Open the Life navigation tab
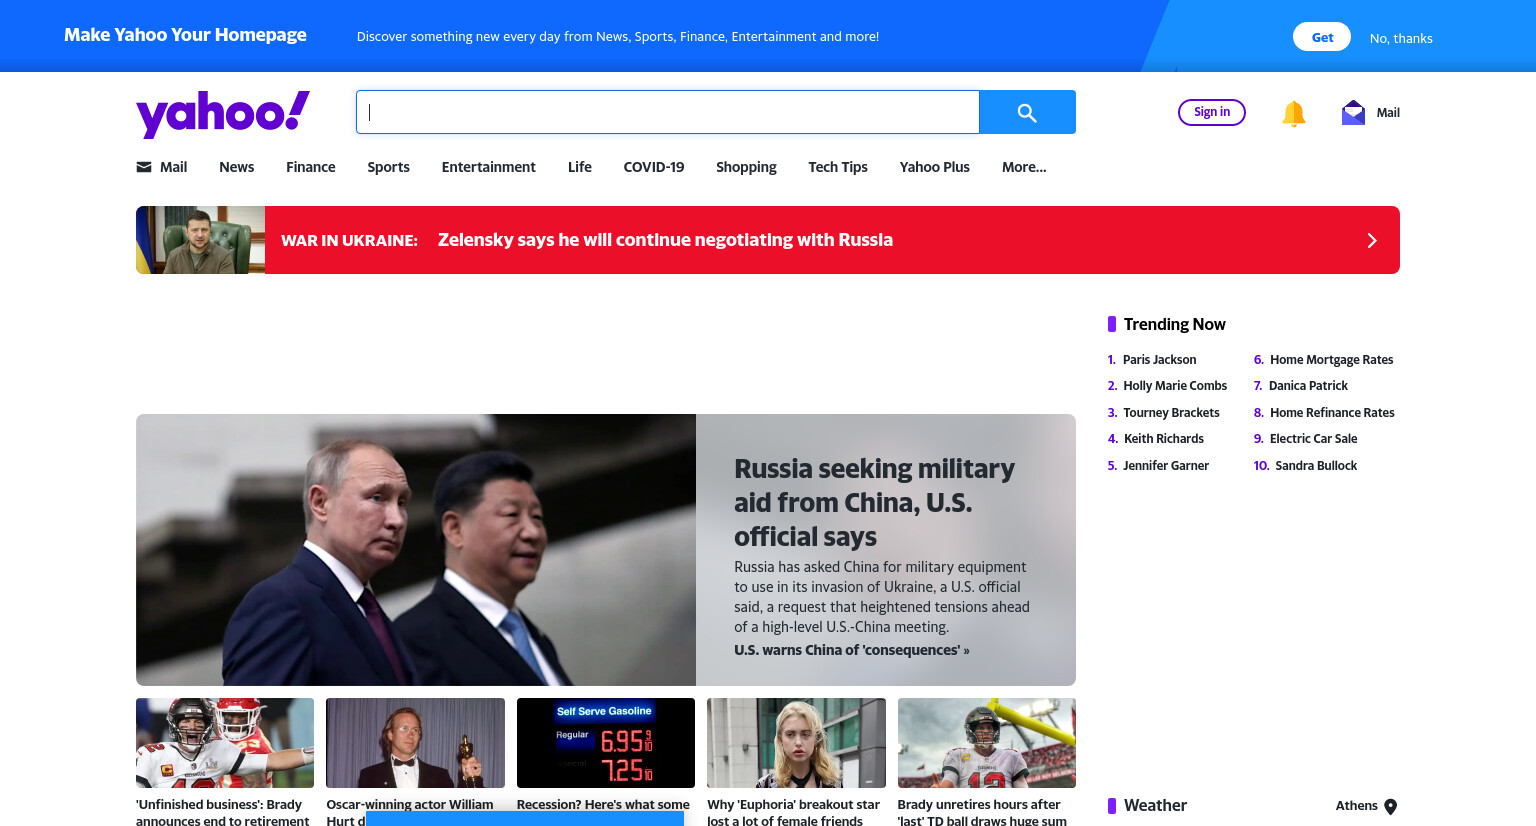This screenshot has width=1536, height=826. [580, 167]
